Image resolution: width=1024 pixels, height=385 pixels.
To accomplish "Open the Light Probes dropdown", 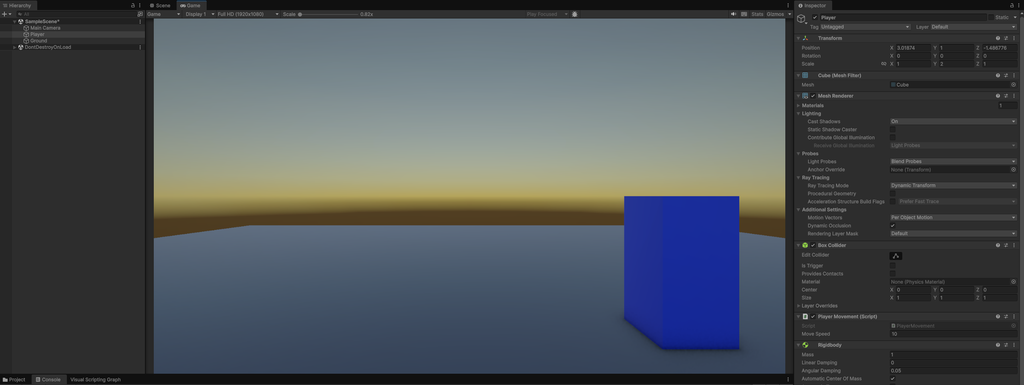I will tap(953, 161).
